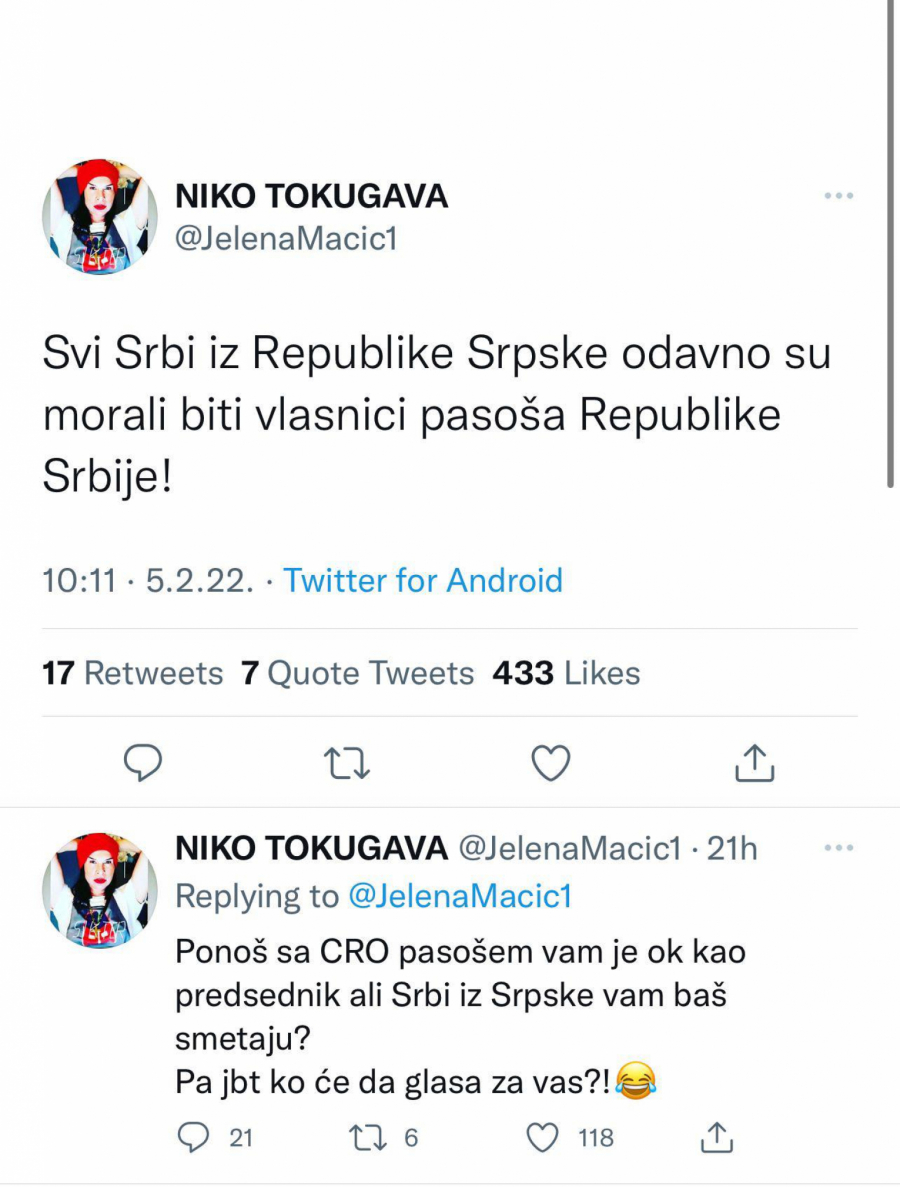This screenshot has width=900, height=1187.
Task: Like the main tweet using the heart icon
Action: click(550, 763)
